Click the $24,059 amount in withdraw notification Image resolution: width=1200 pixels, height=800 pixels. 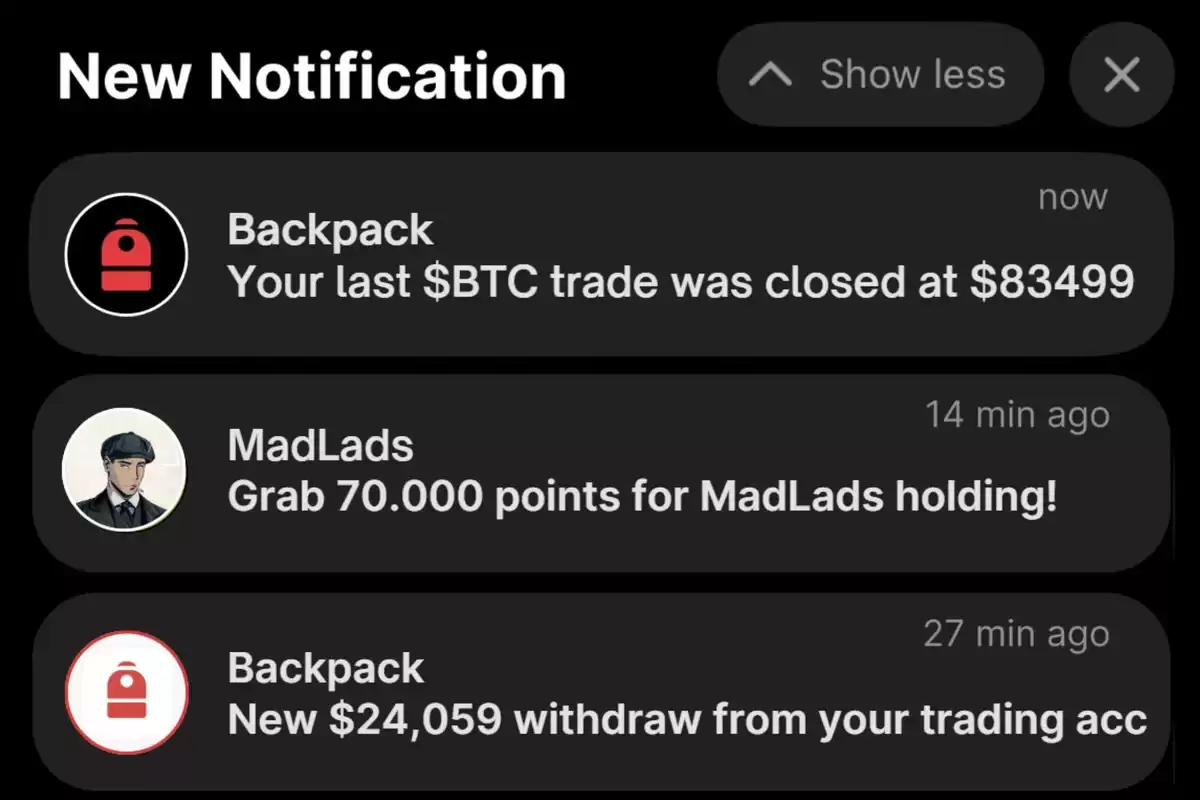(x=415, y=719)
